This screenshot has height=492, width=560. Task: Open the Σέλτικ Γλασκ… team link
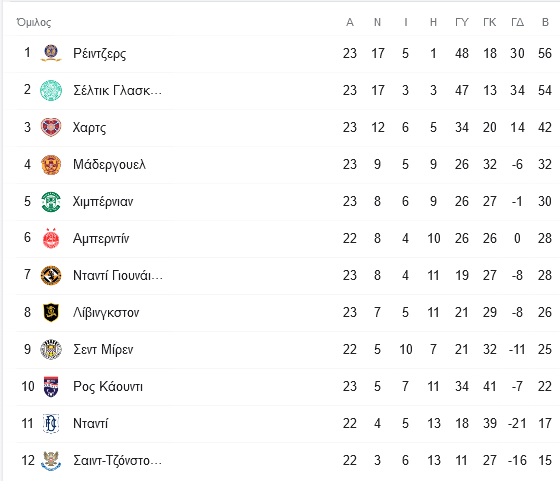pyautogui.click(x=118, y=90)
